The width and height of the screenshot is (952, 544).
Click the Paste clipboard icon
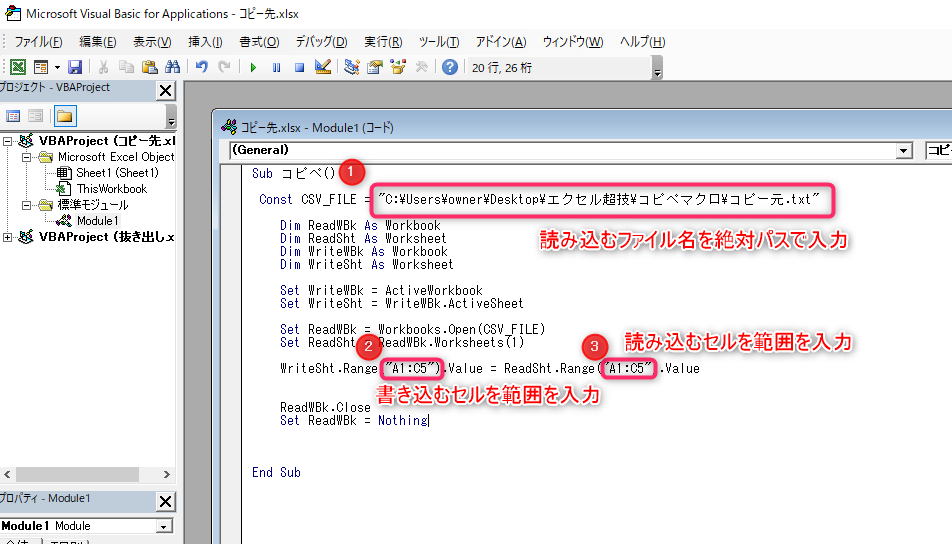click(x=149, y=67)
